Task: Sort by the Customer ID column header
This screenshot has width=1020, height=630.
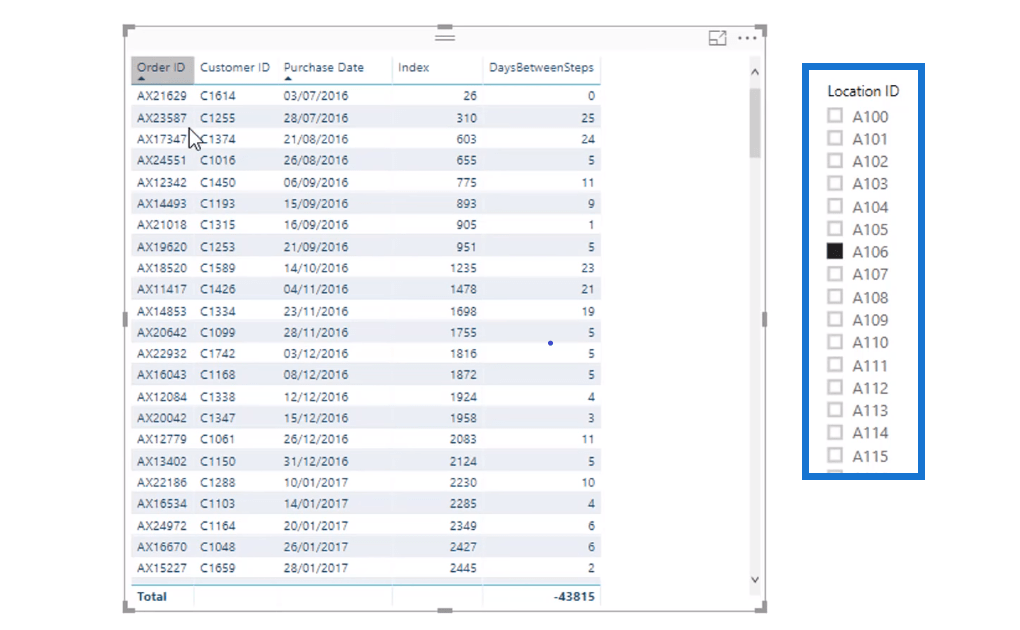Action: (235, 68)
